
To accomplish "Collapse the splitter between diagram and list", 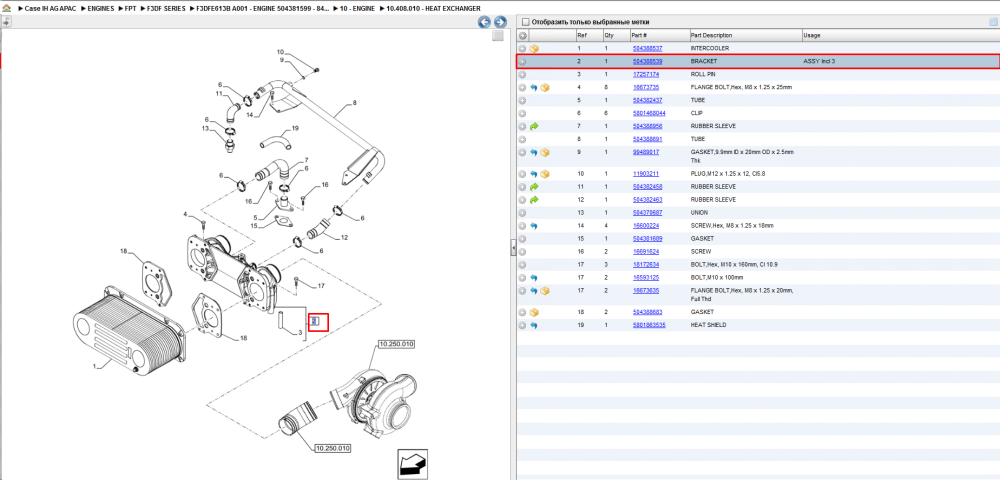I will (513, 249).
